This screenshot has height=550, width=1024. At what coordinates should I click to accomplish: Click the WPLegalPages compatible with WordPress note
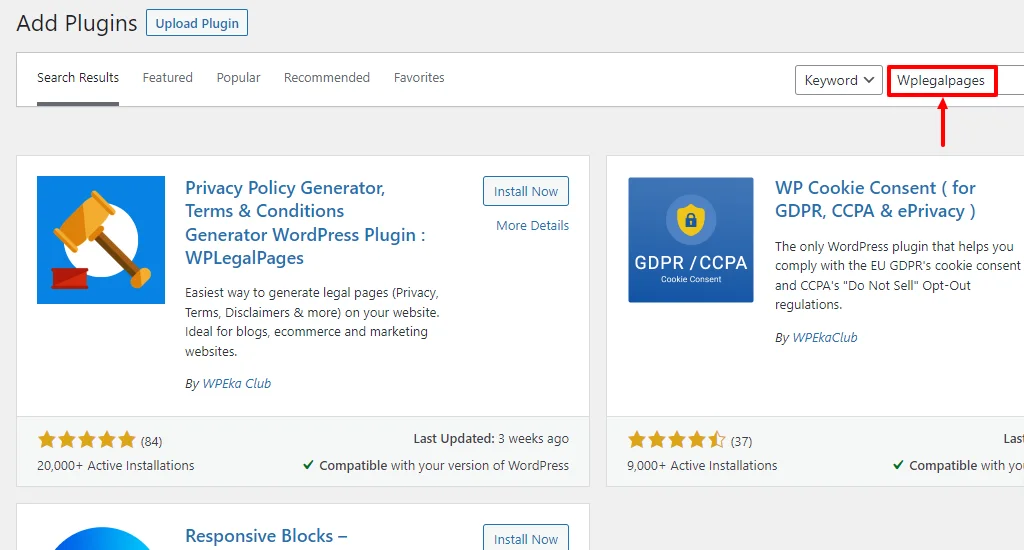click(436, 466)
